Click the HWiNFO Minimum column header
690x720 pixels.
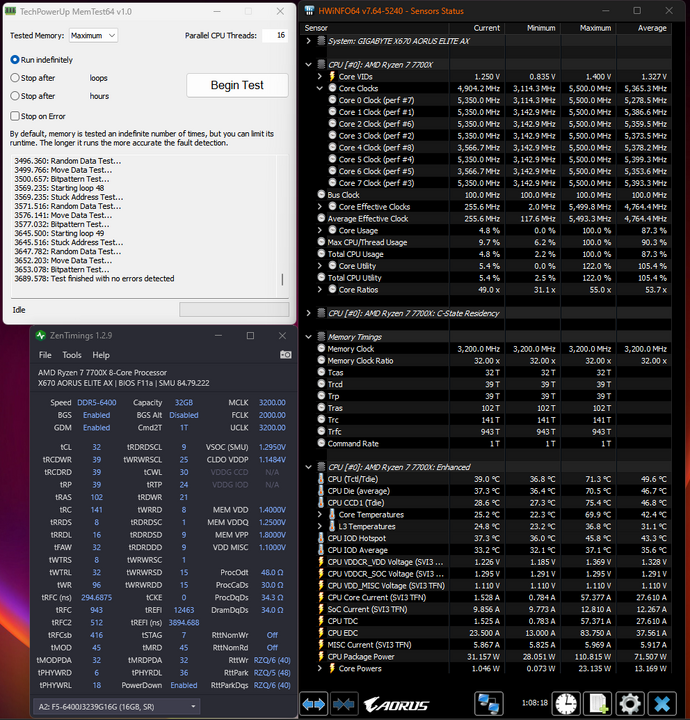[x=533, y=28]
